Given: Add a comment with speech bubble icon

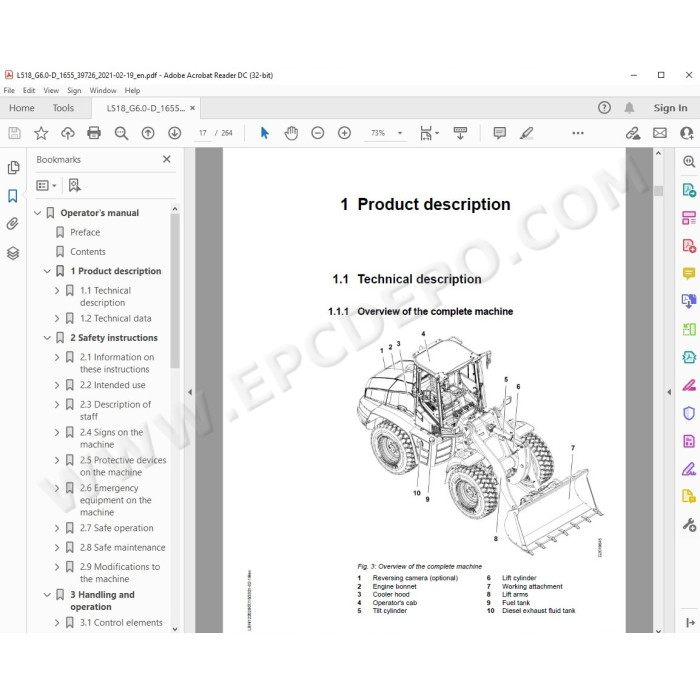Looking at the screenshot, I should (x=500, y=133).
